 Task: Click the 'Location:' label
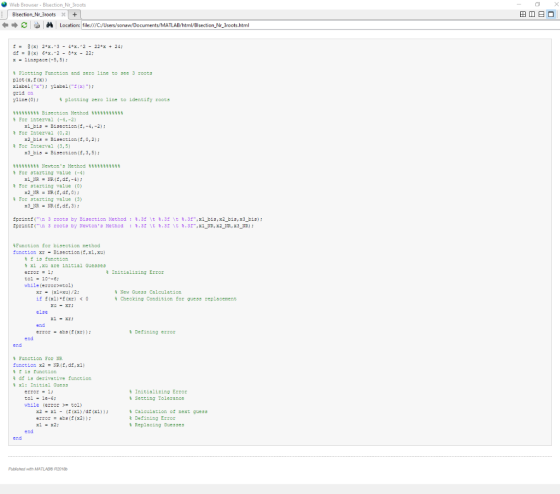(70, 25)
